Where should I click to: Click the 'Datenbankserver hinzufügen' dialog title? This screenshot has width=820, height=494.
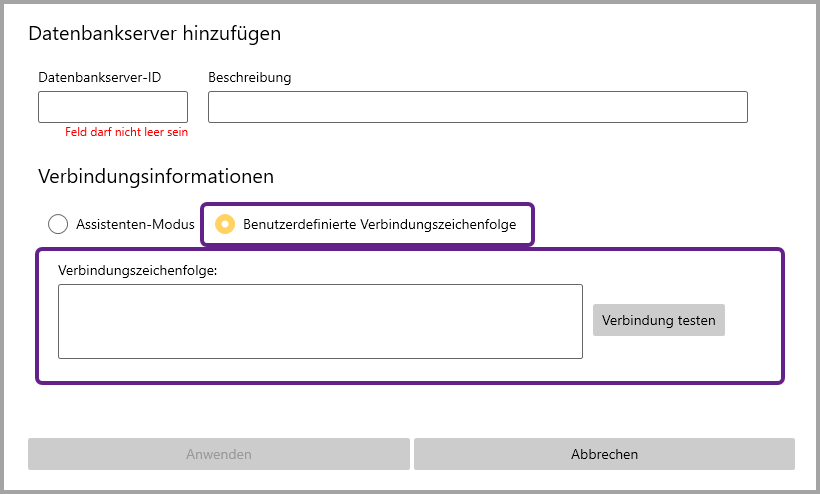pyautogui.click(x=154, y=34)
